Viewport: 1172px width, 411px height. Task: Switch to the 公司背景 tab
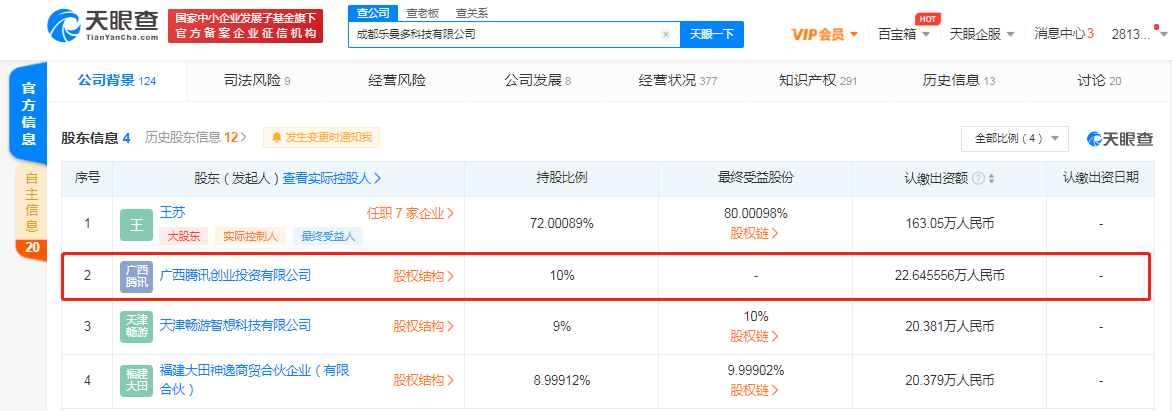tap(117, 81)
